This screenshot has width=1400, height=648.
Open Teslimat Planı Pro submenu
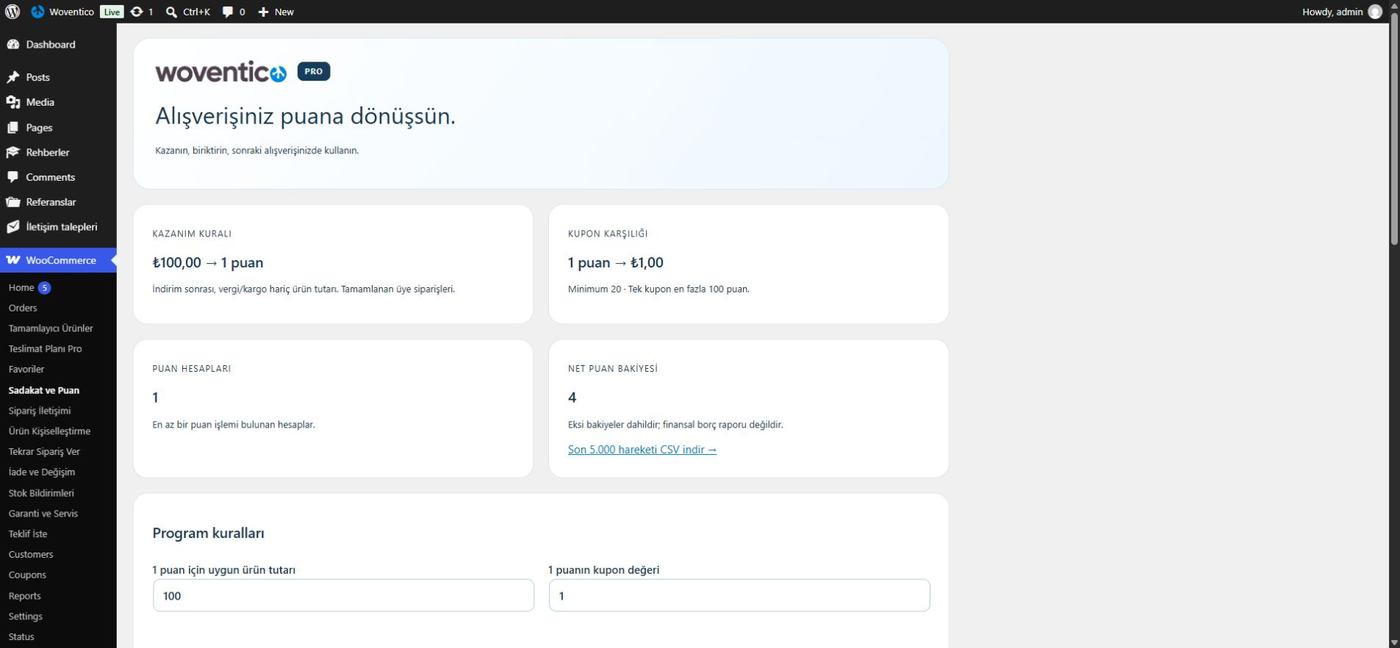pos(45,349)
